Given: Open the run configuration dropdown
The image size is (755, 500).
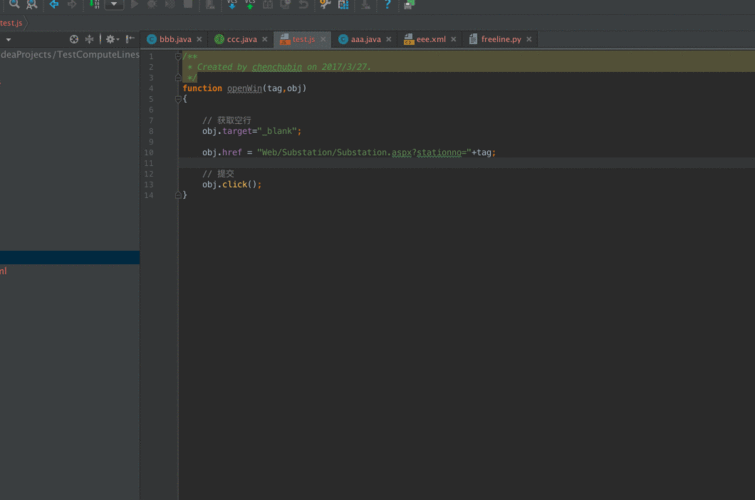Looking at the screenshot, I should tap(113, 5).
